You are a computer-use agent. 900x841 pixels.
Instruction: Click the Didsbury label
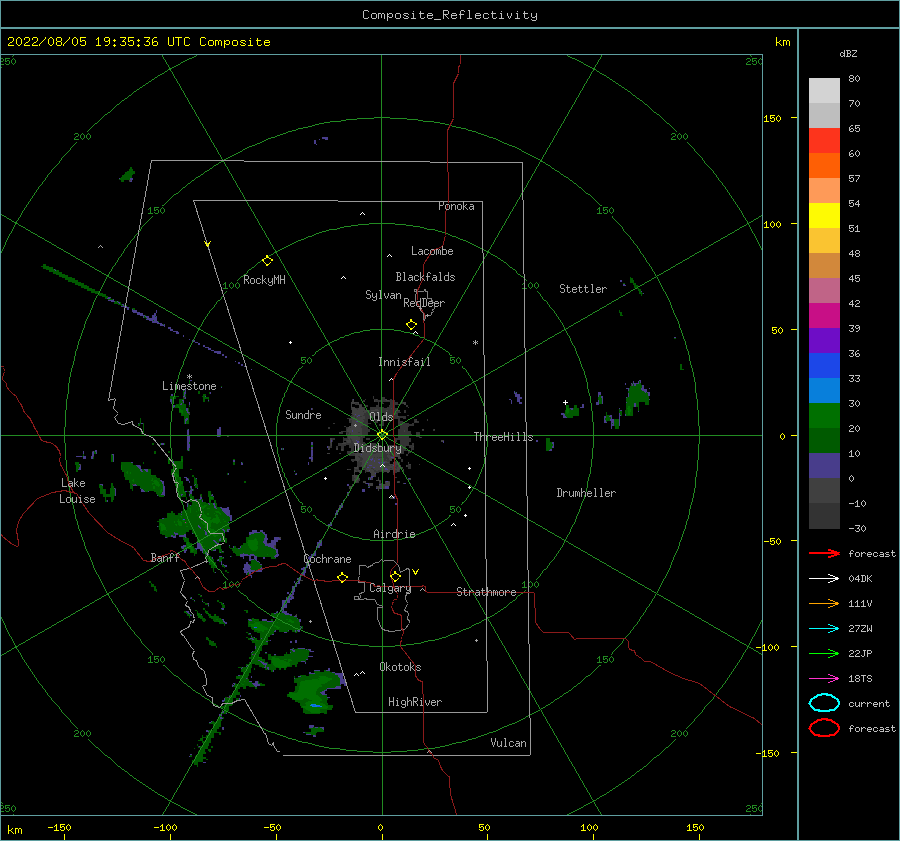(x=377, y=448)
